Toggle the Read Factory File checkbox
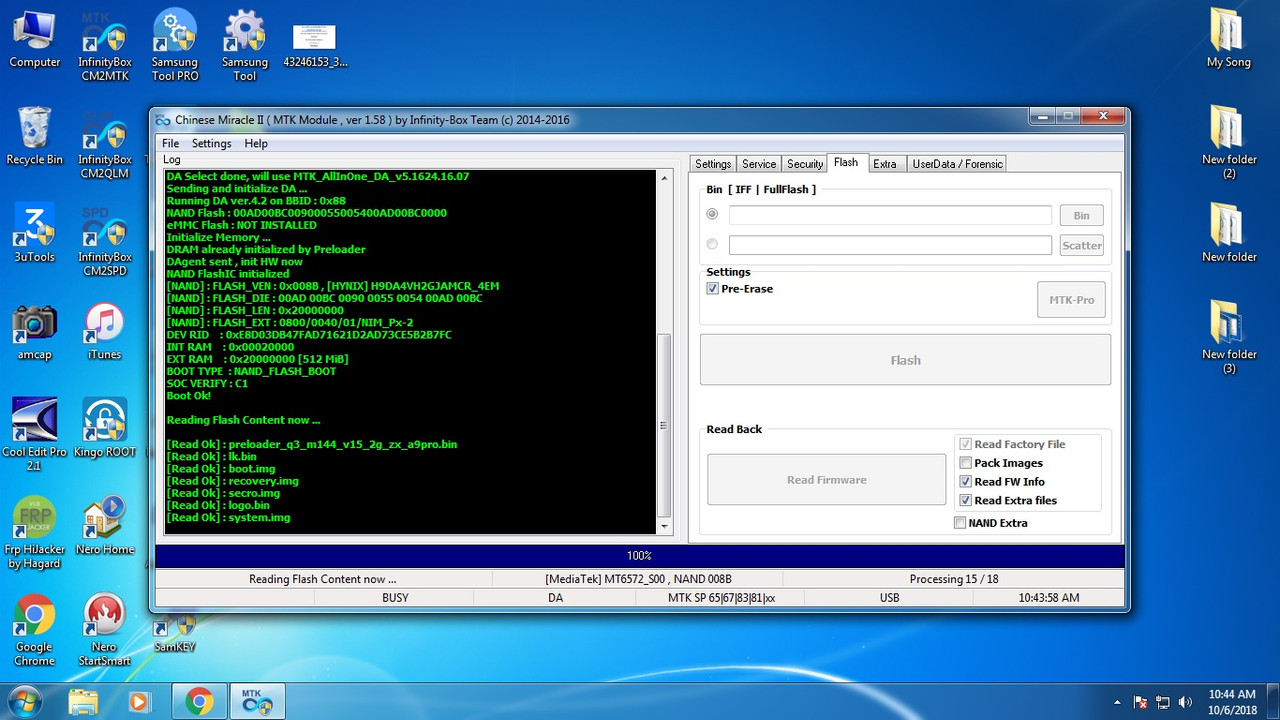The height and width of the screenshot is (720, 1280). [965, 444]
